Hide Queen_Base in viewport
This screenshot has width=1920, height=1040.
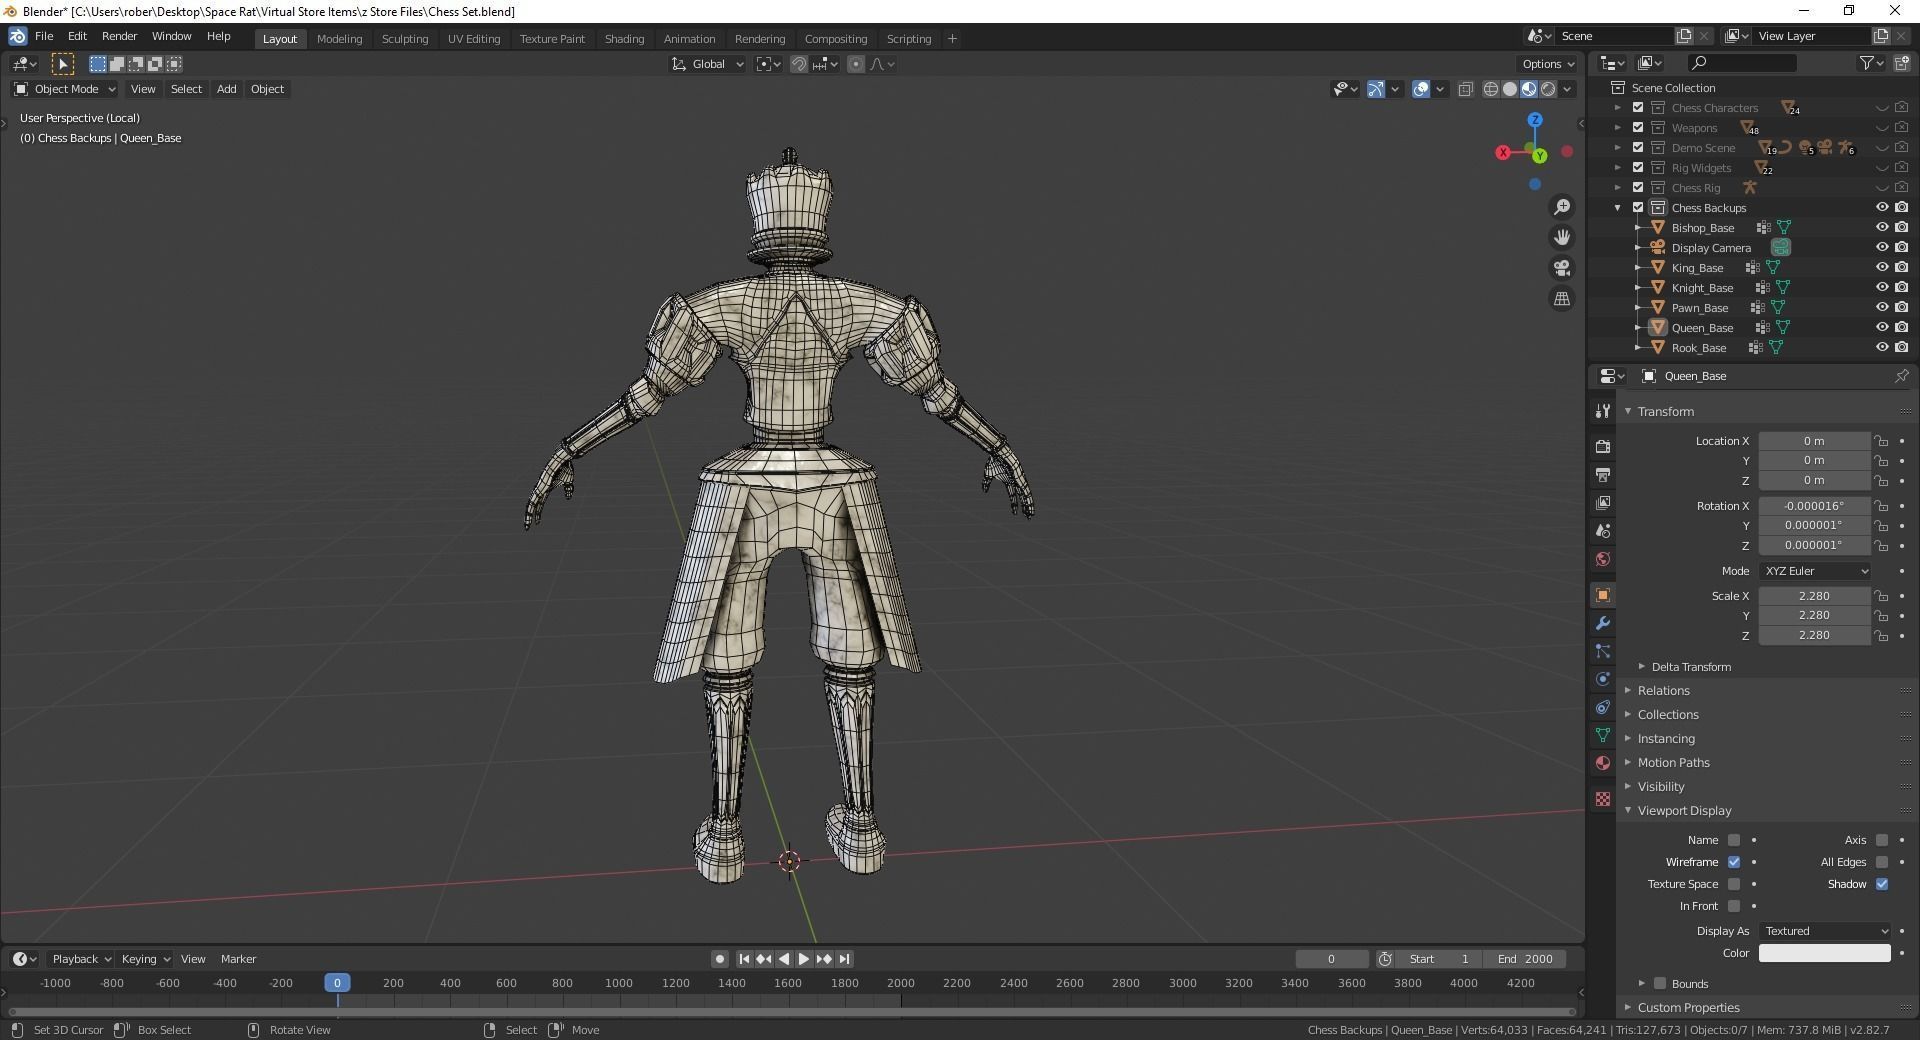click(1881, 328)
